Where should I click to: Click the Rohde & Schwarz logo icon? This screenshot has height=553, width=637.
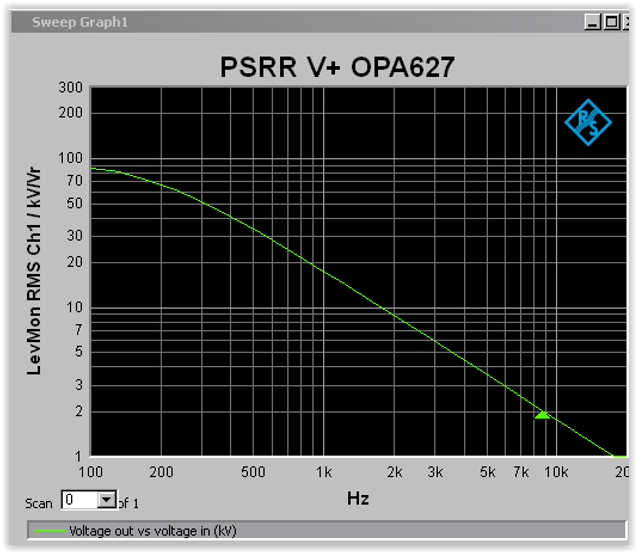[x=588, y=122]
